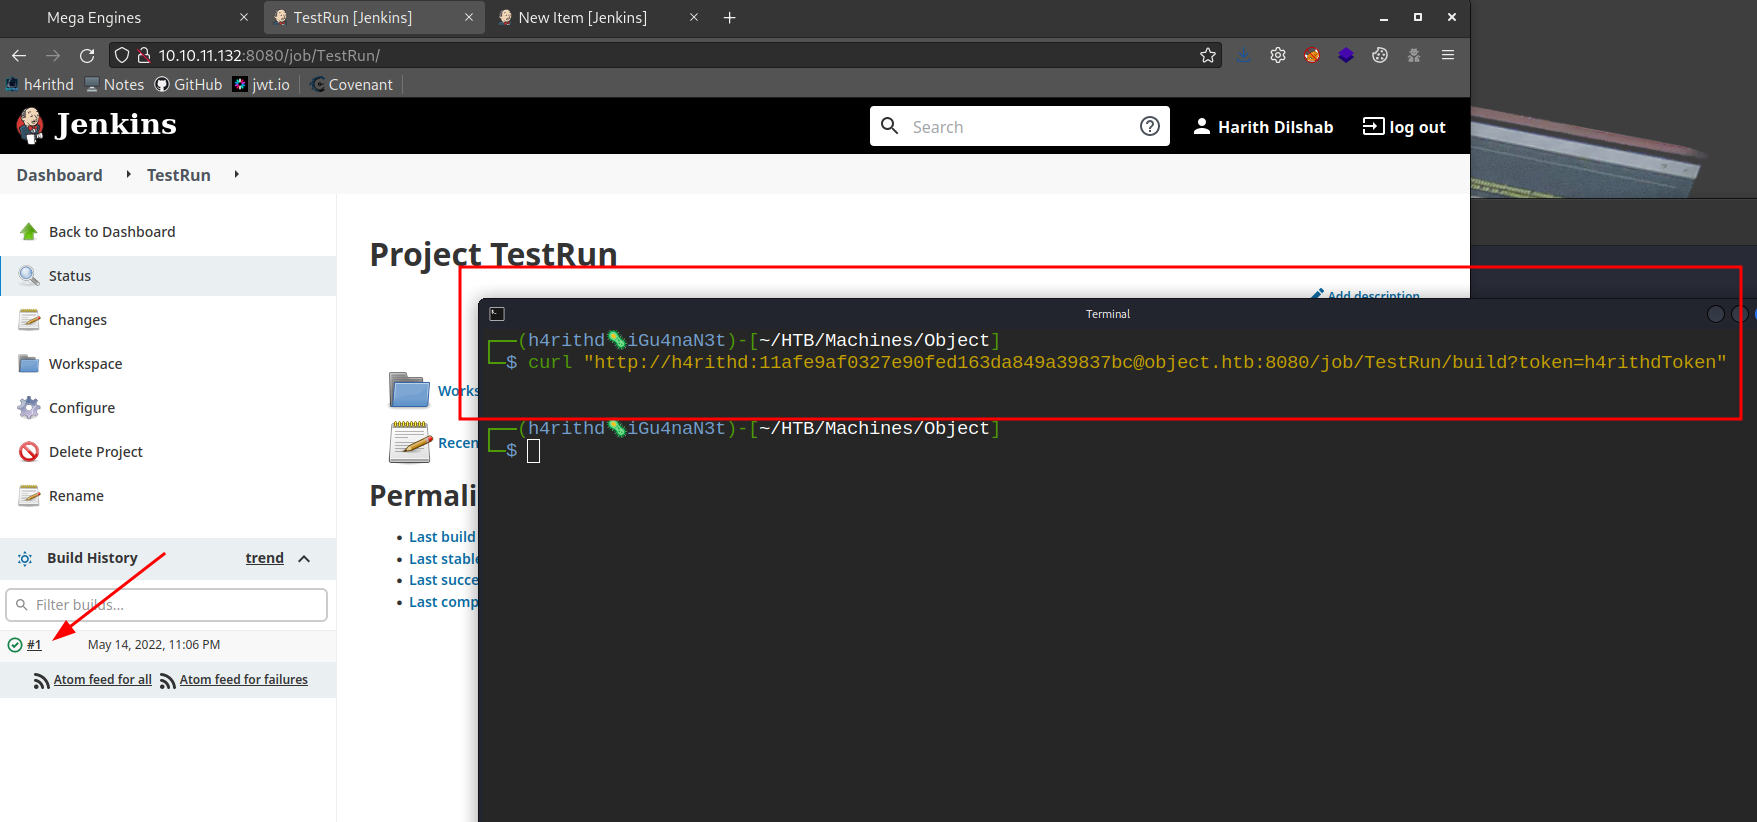Open the build history trend link
The width and height of the screenshot is (1757, 822).
point(265,558)
